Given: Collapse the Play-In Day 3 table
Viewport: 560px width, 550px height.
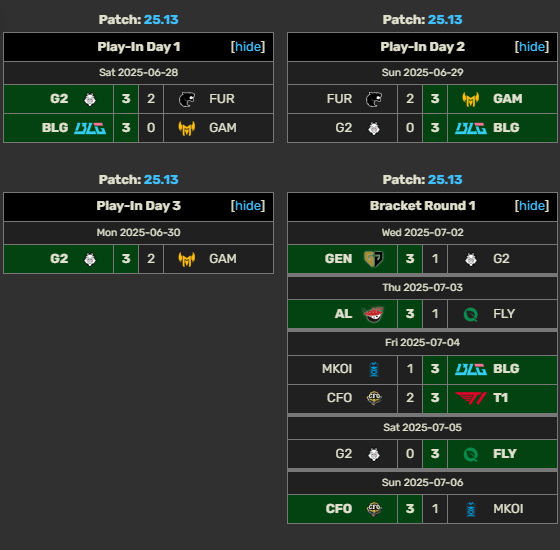Looking at the screenshot, I should (x=248, y=206).
